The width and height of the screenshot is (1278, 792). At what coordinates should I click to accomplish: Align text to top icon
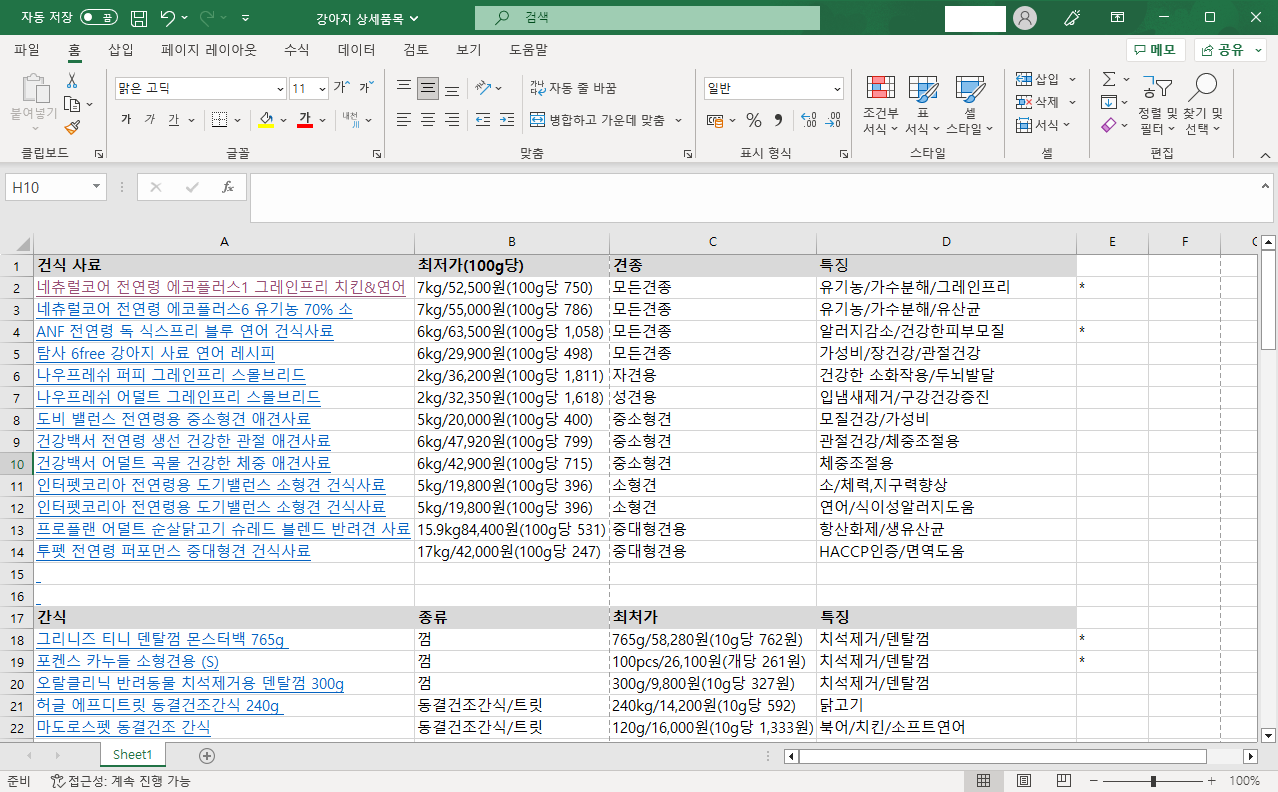click(x=404, y=88)
